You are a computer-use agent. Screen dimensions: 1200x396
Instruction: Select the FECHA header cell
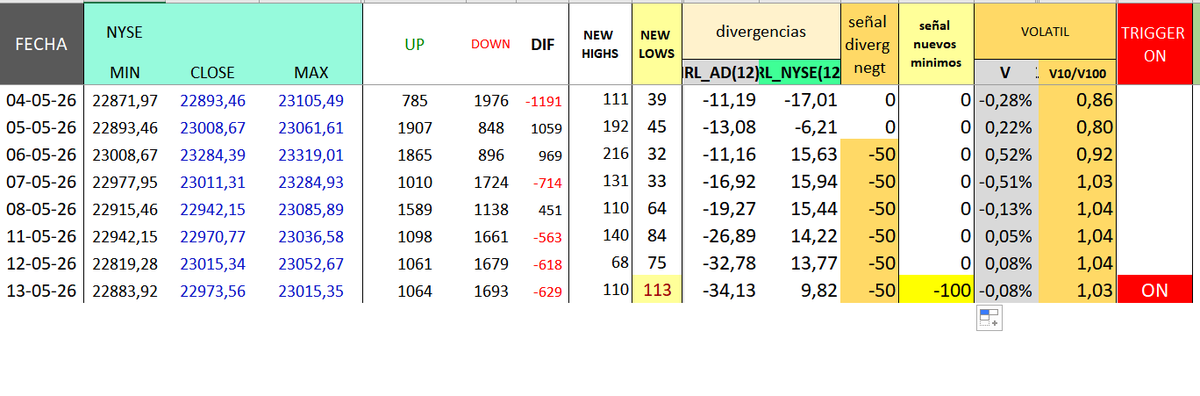[x=42, y=44]
